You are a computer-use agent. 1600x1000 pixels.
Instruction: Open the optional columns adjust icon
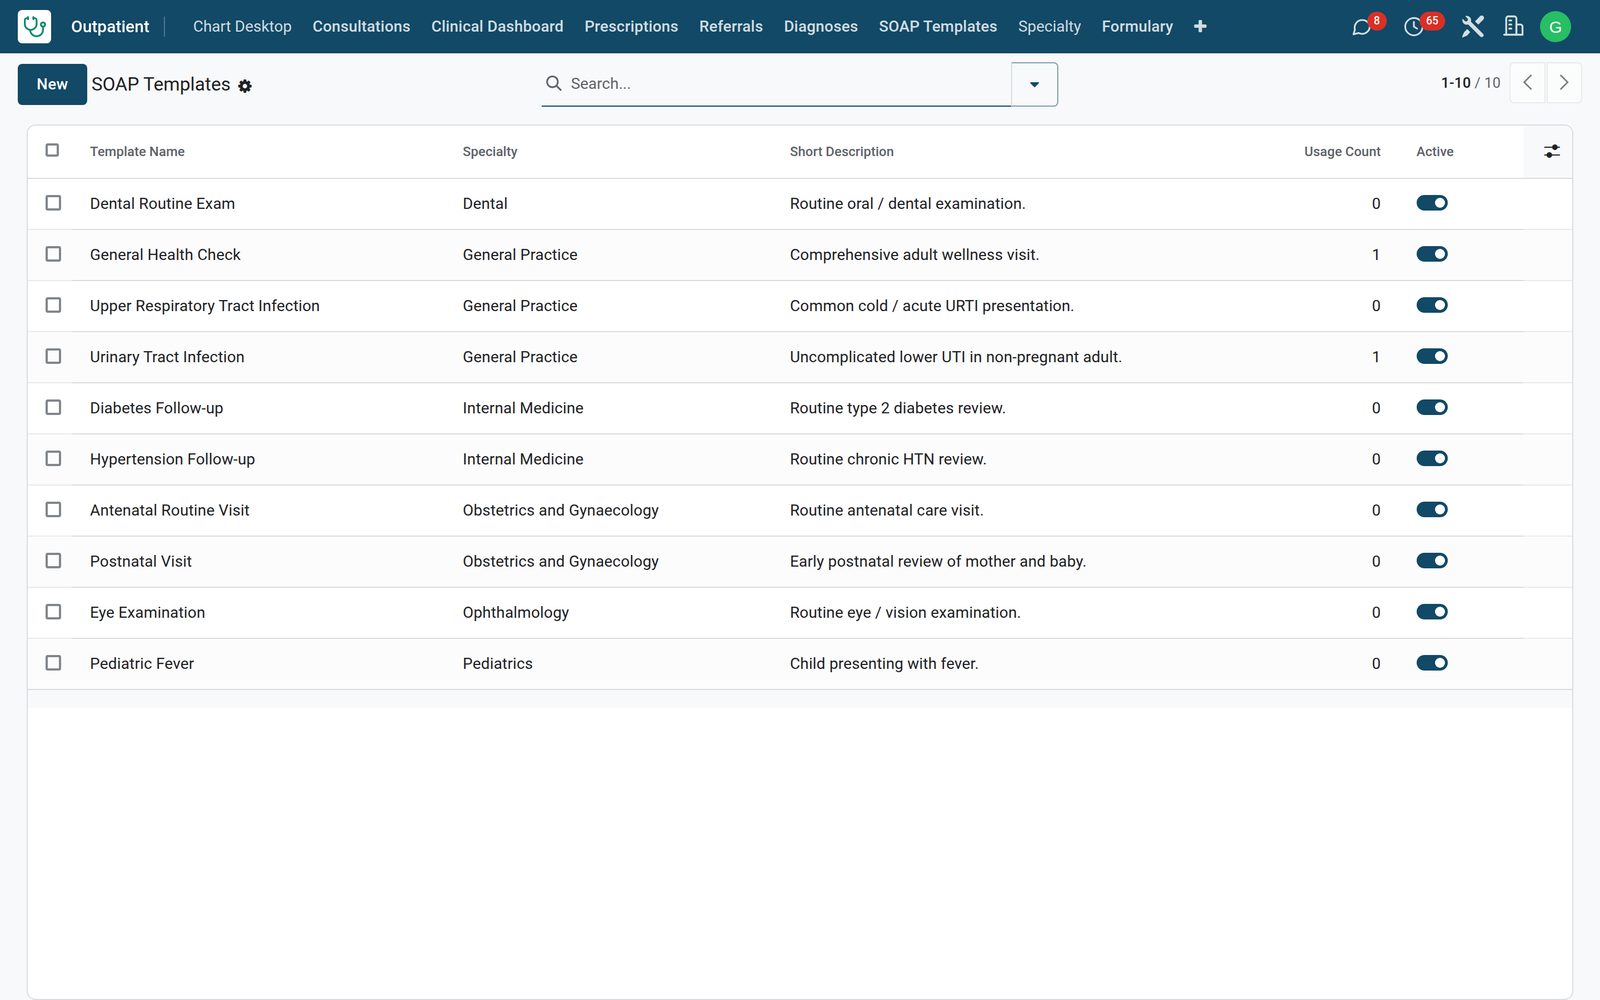pos(1551,151)
